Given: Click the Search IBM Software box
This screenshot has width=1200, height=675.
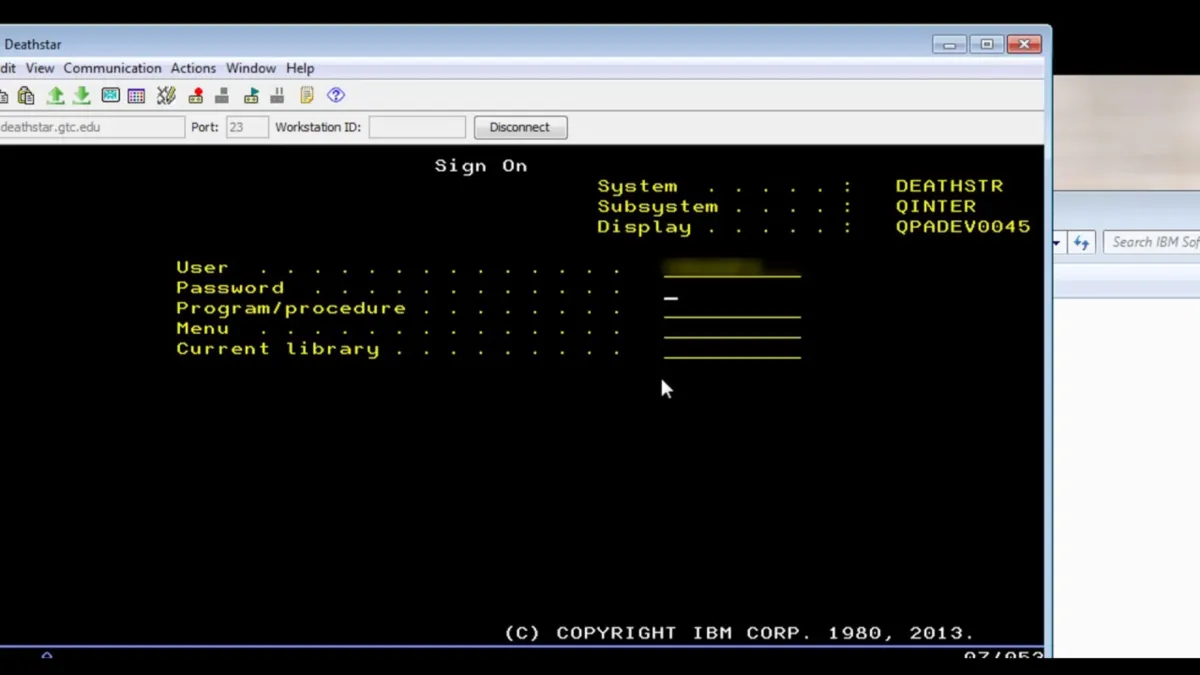Looking at the screenshot, I should 1153,242.
